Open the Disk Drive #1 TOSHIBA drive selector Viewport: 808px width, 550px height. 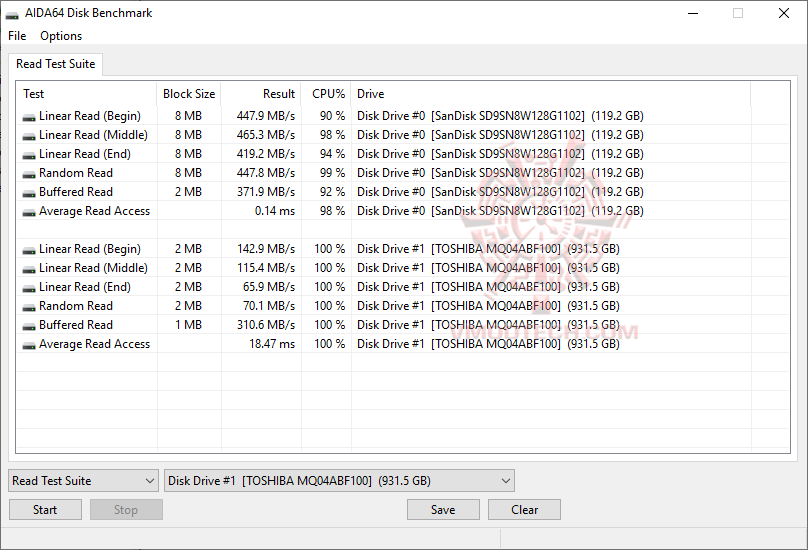point(339,480)
